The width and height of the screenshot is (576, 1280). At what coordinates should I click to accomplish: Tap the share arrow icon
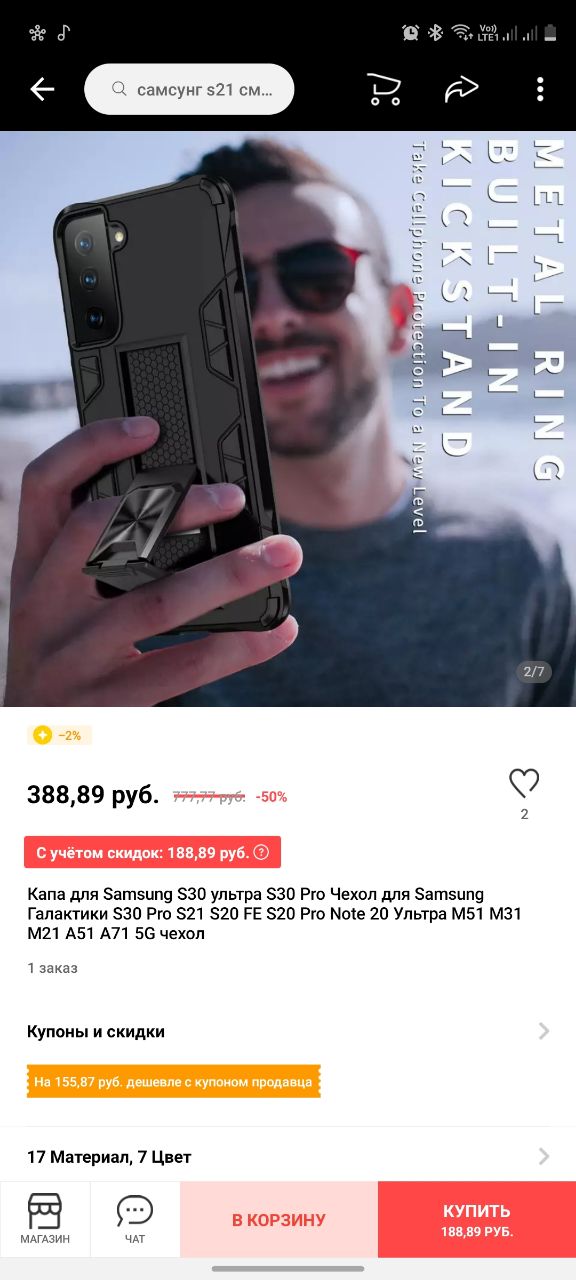click(x=461, y=89)
